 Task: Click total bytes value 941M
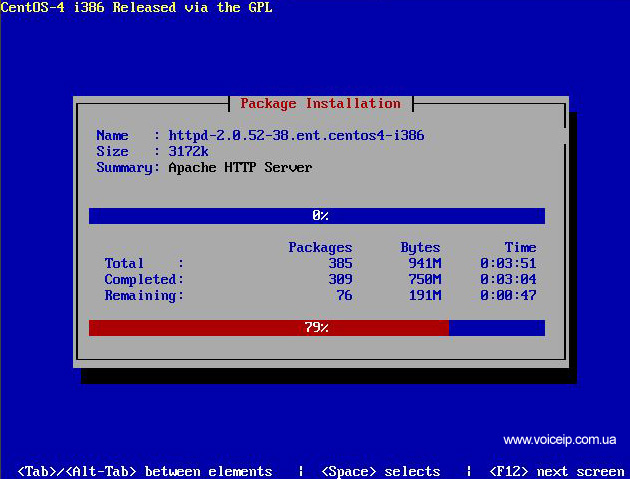click(x=425, y=263)
